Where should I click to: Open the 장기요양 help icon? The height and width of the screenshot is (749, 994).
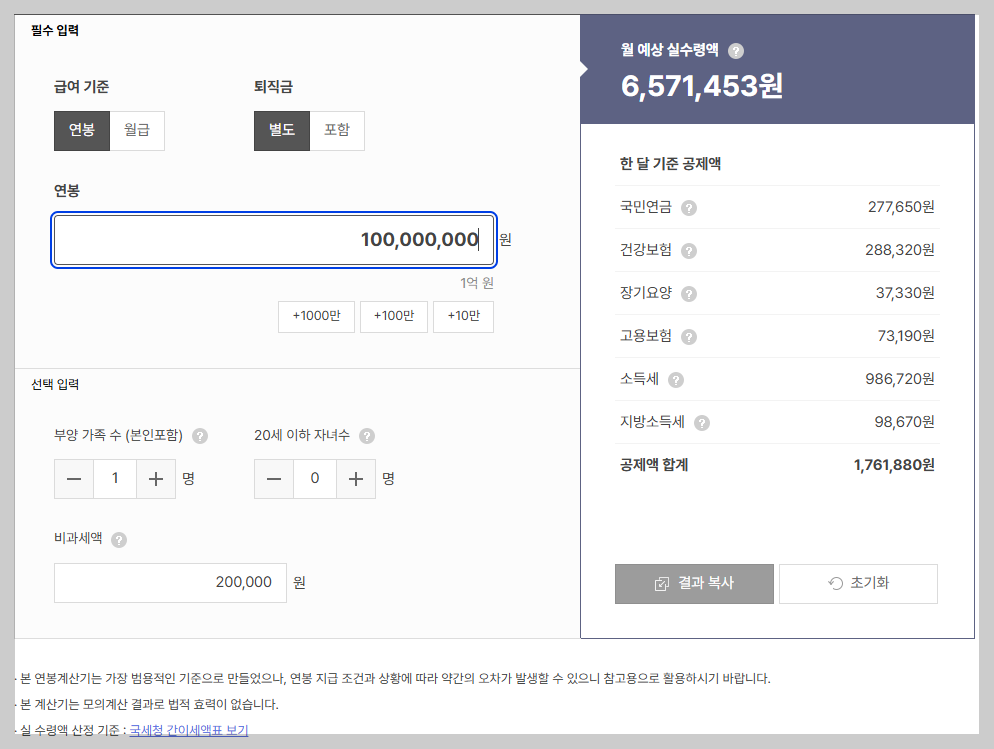click(x=688, y=293)
